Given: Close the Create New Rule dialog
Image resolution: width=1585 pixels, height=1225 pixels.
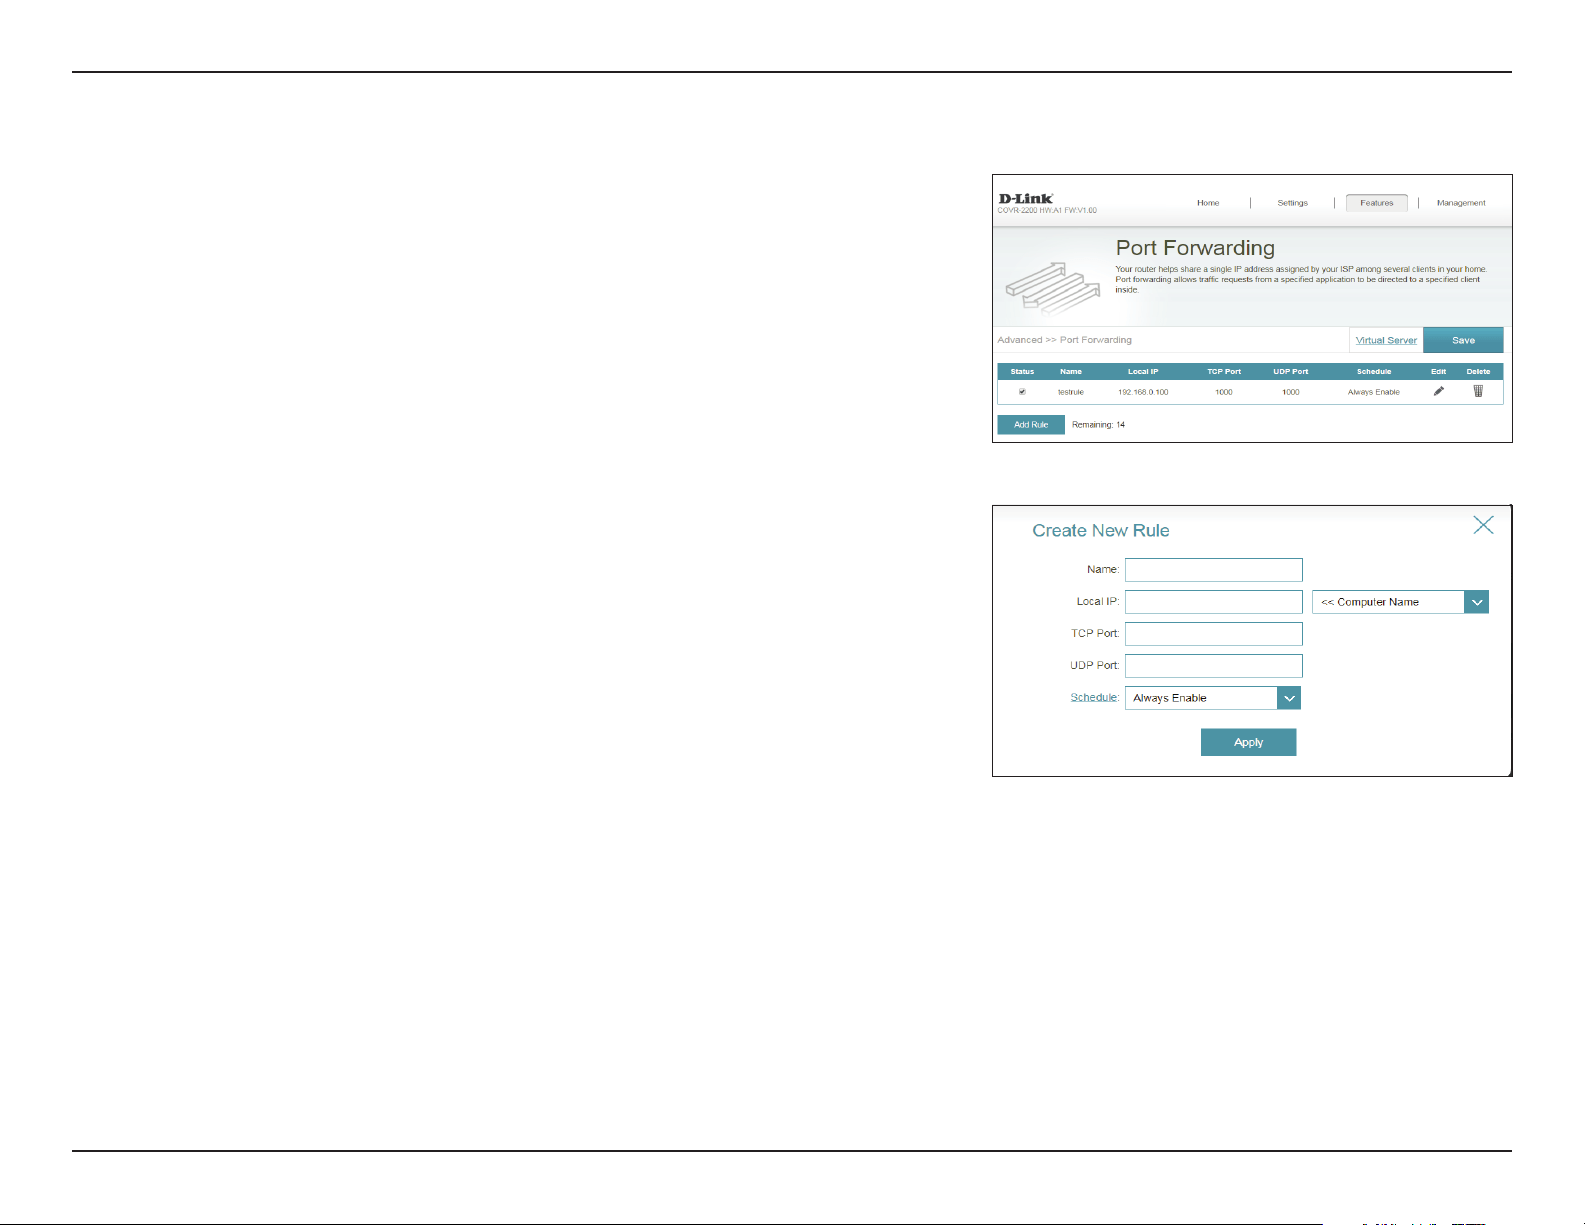Looking at the screenshot, I should [x=1483, y=525].
